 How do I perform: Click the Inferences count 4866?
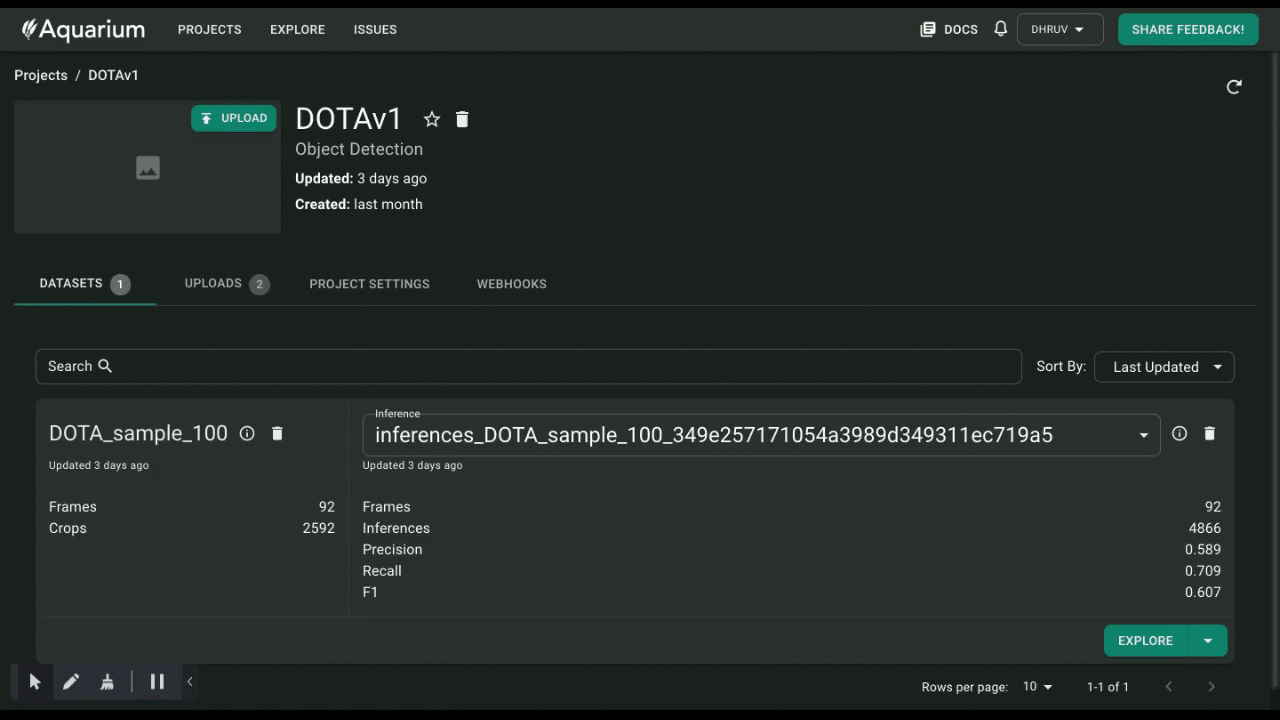pyautogui.click(x=1205, y=528)
